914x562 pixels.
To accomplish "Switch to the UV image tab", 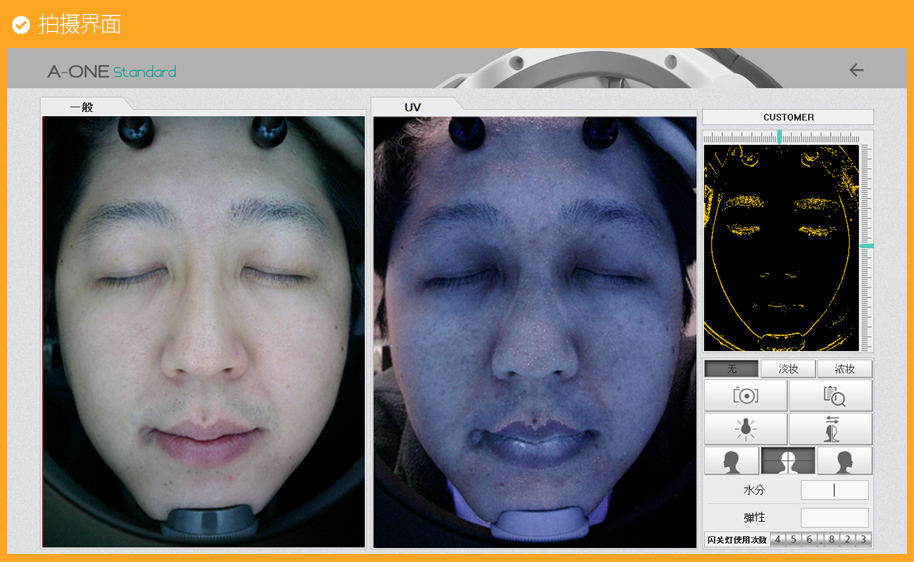I will [413, 107].
